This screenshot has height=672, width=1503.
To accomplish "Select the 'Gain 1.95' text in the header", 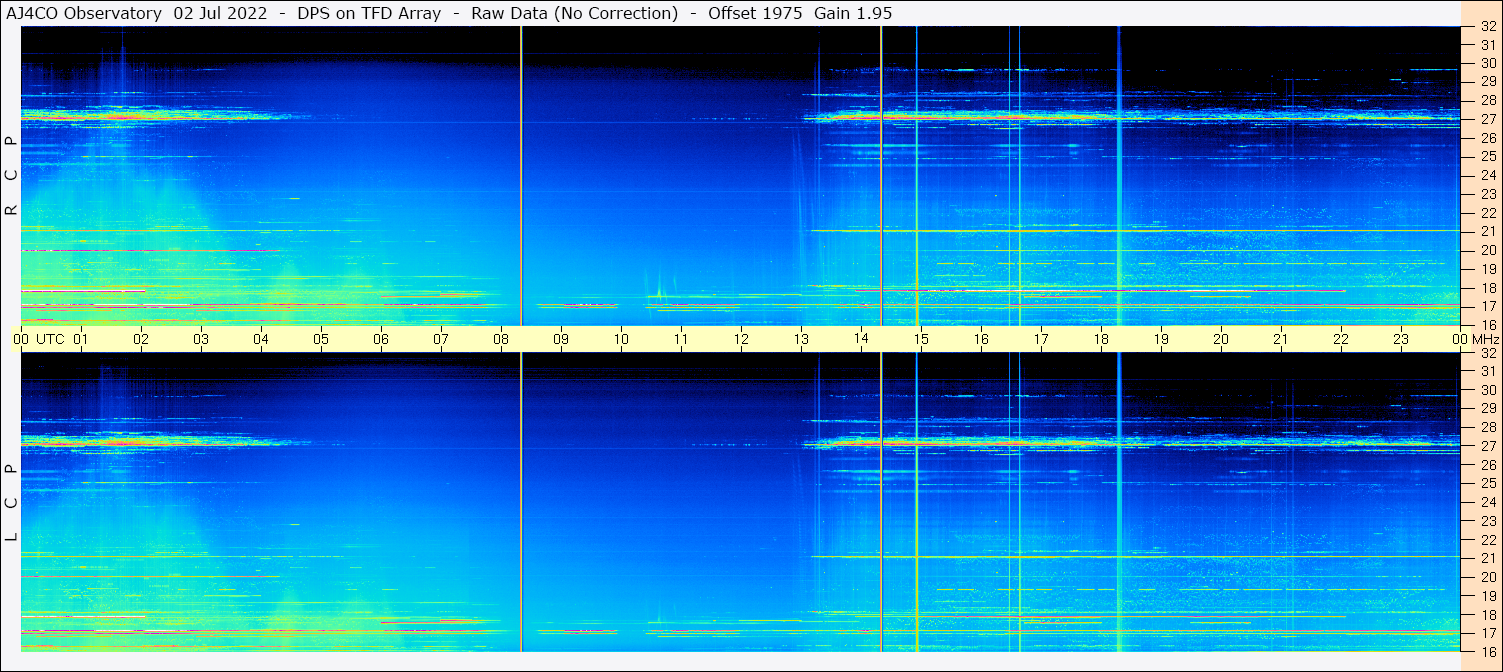I will tap(853, 13).
